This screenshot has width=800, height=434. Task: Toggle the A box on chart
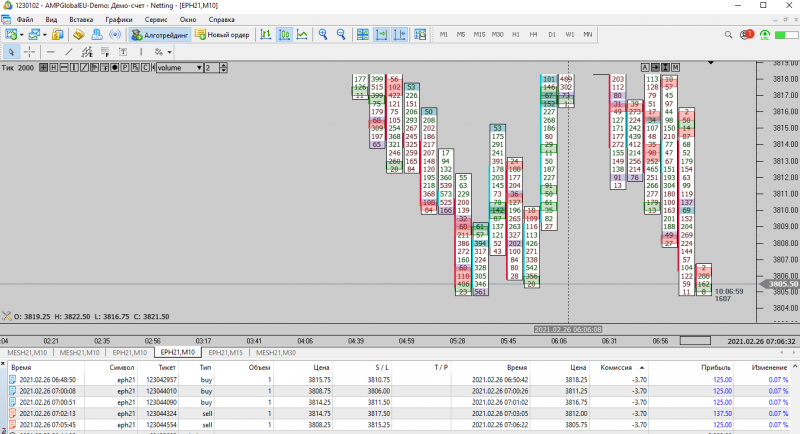coord(645,67)
